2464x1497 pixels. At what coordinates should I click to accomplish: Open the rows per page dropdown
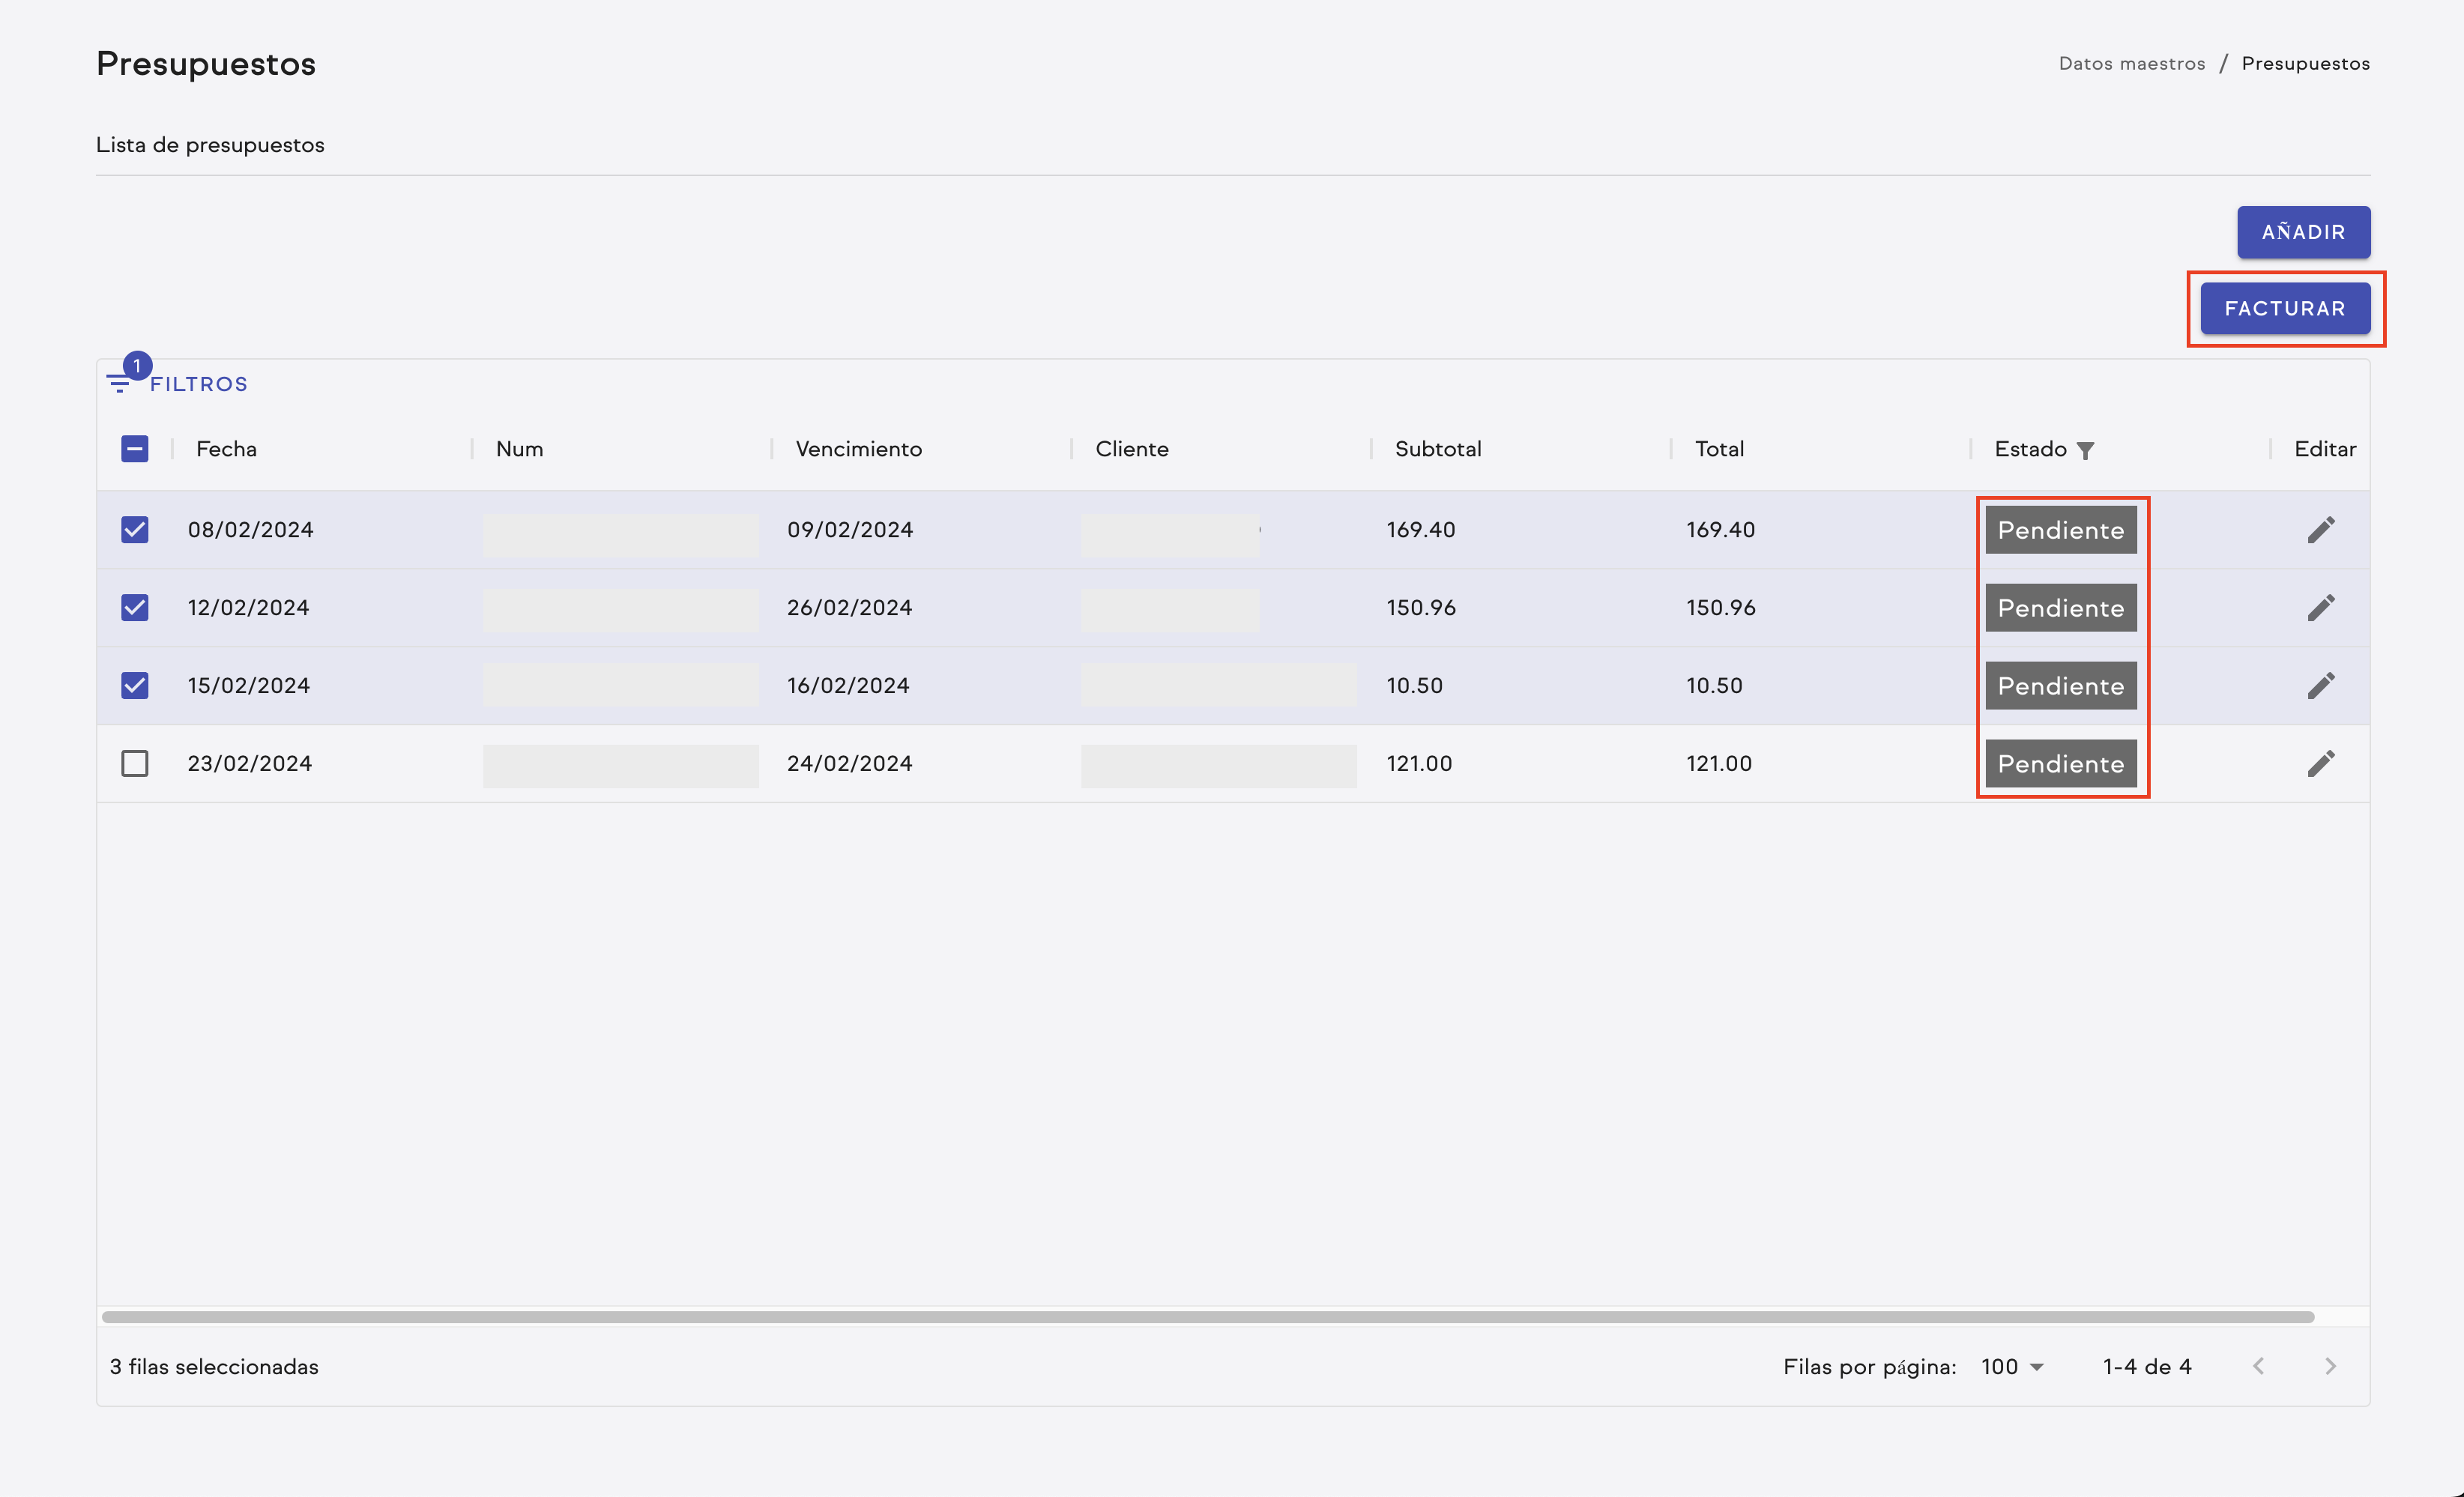[2012, 1366]
